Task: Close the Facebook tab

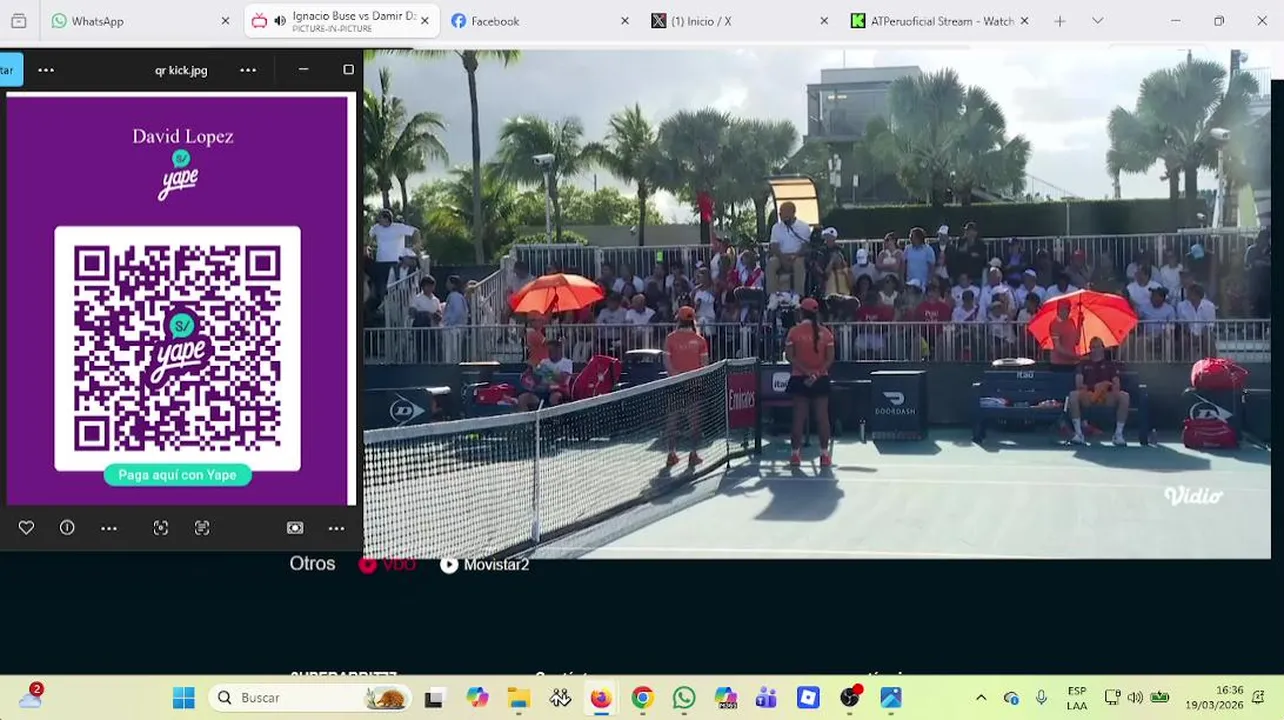Action: pyautogui.click(x=625, y=21)
